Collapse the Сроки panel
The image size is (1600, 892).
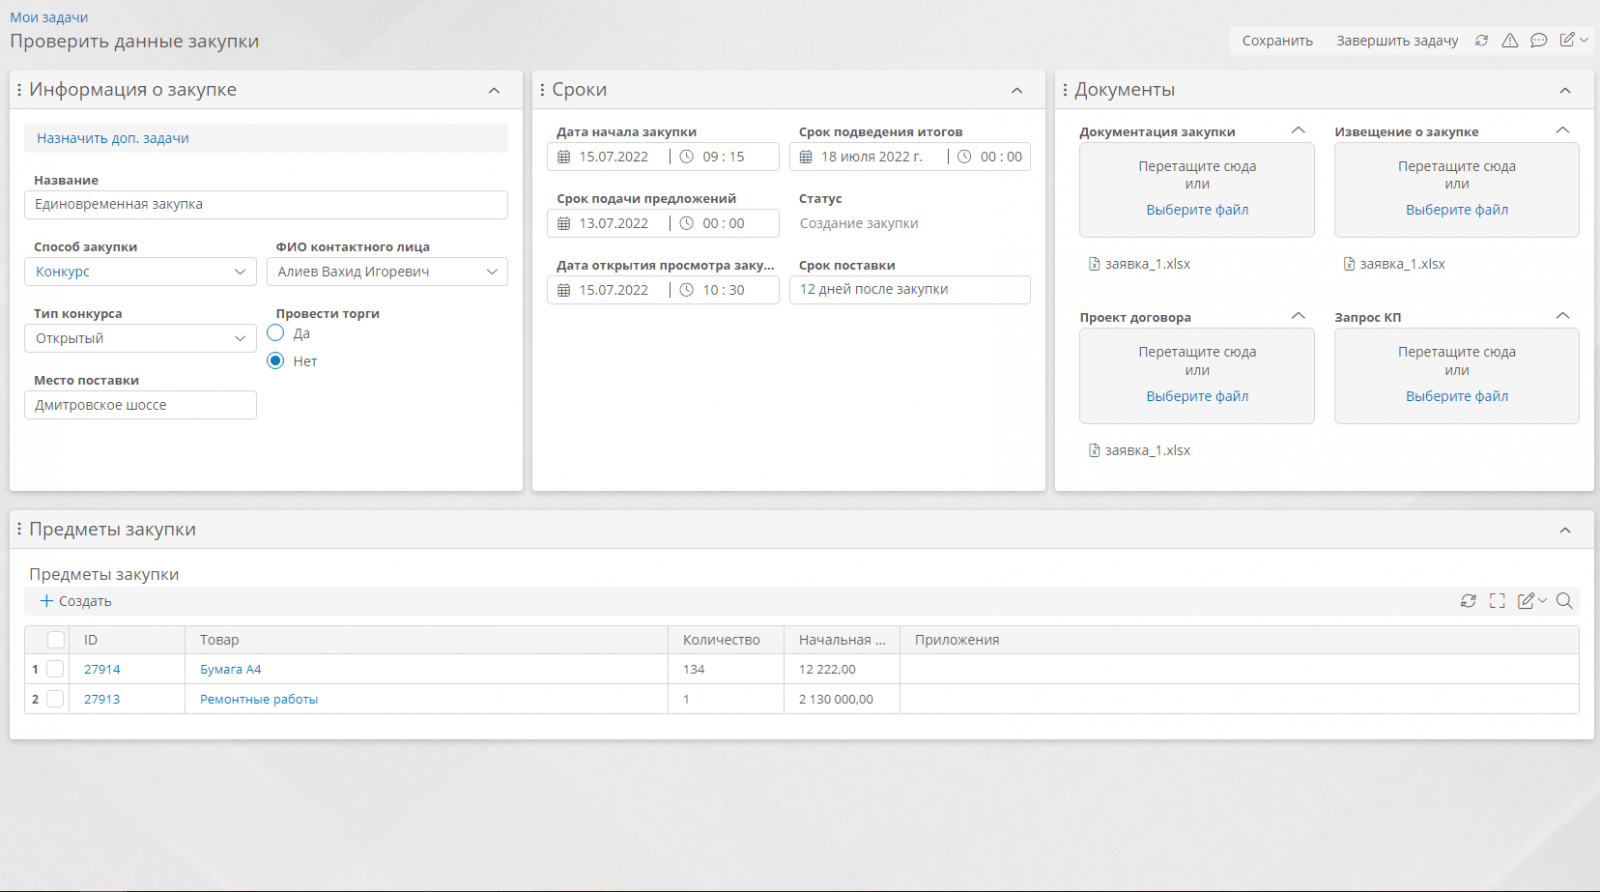[x=1017, y=90]
